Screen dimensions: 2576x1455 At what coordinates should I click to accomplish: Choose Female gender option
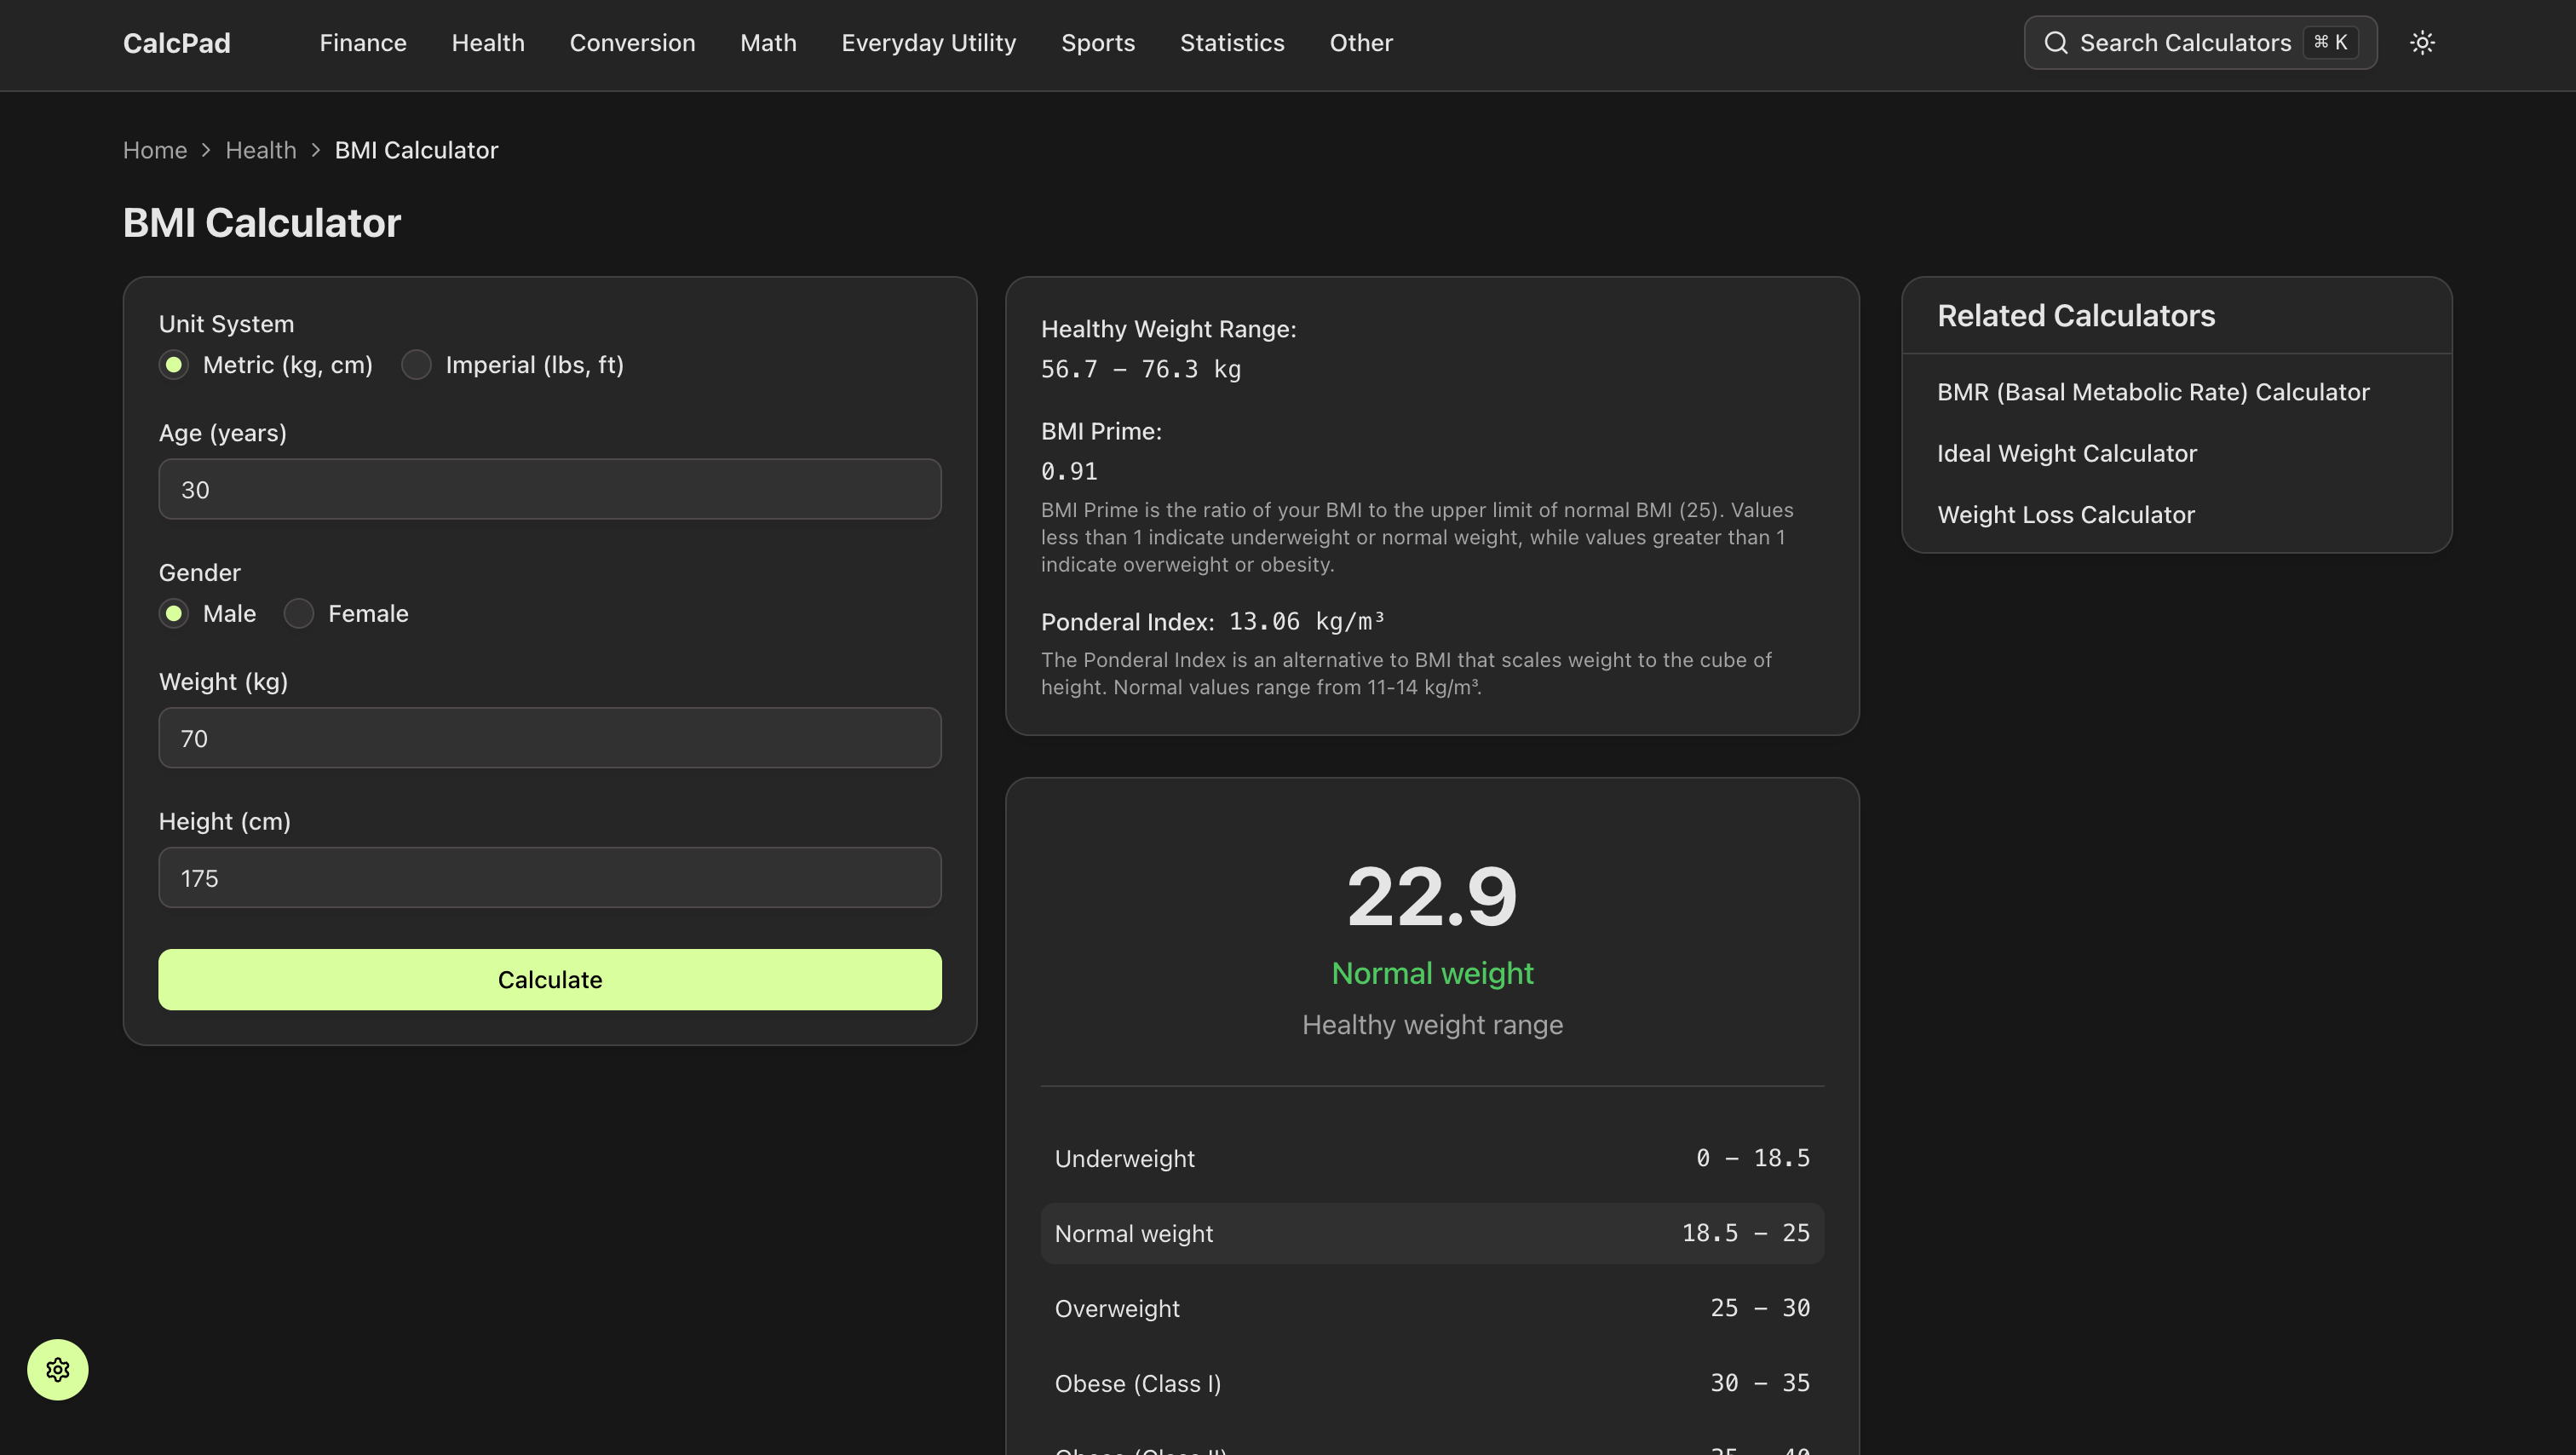tap(299, 614)
